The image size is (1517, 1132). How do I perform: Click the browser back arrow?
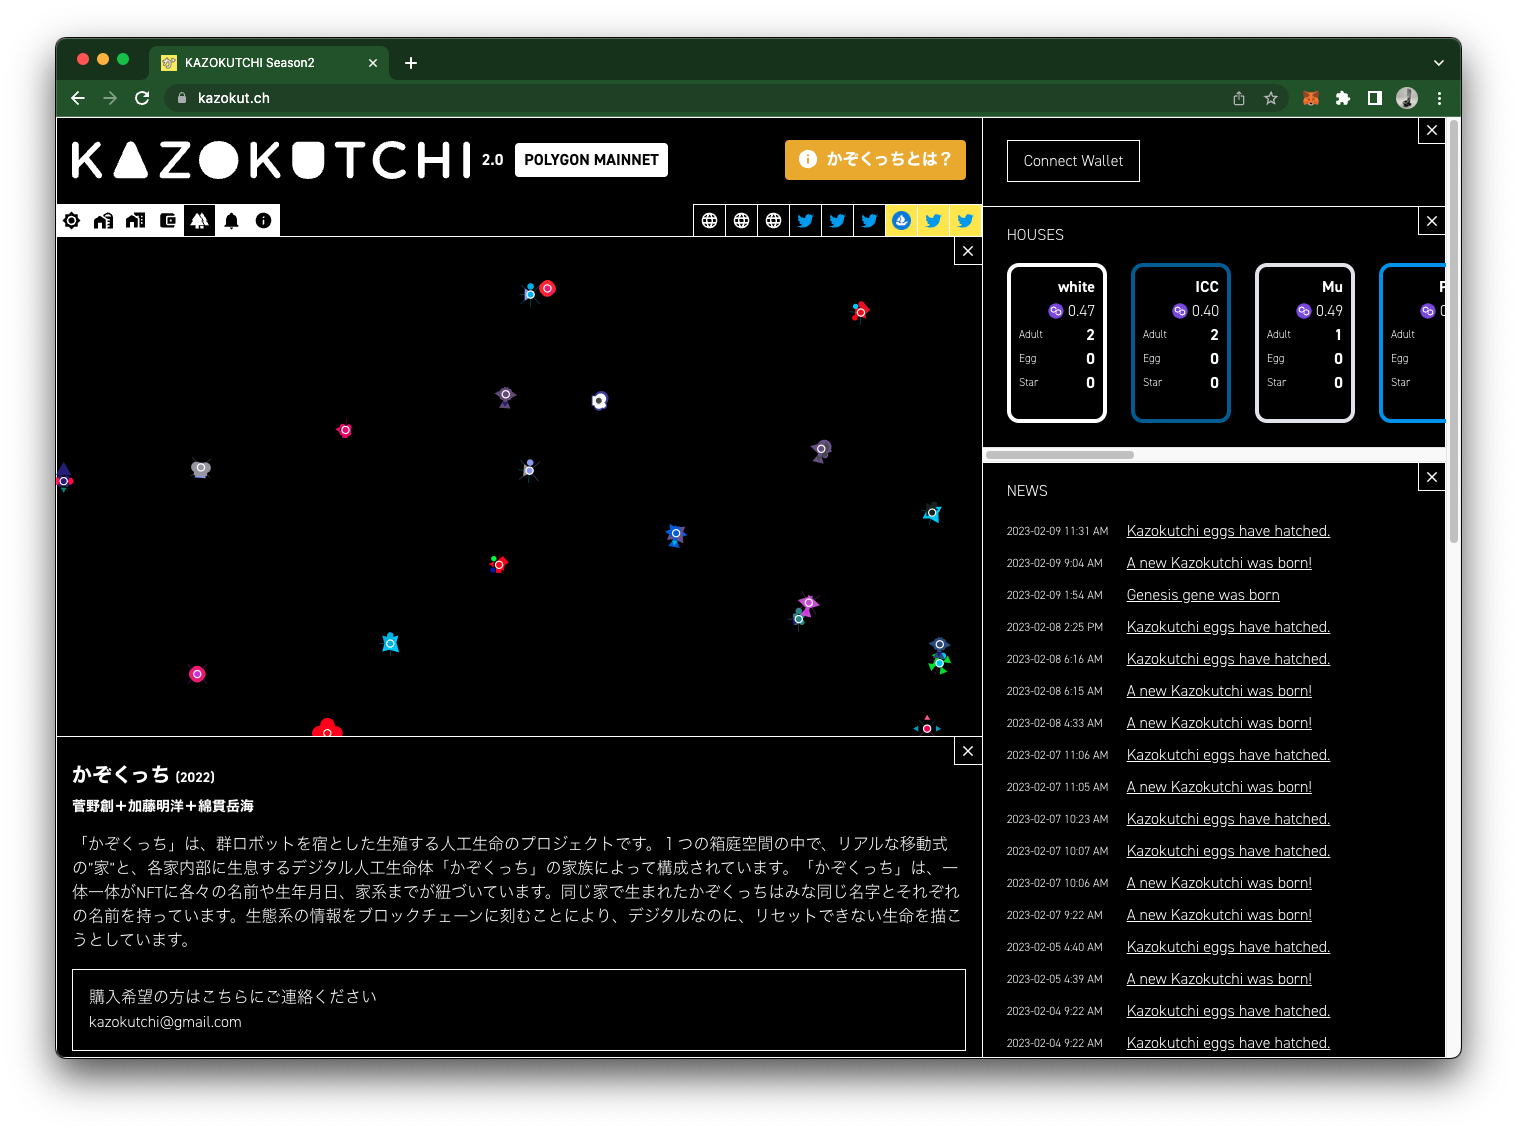[x=78, y=98]
